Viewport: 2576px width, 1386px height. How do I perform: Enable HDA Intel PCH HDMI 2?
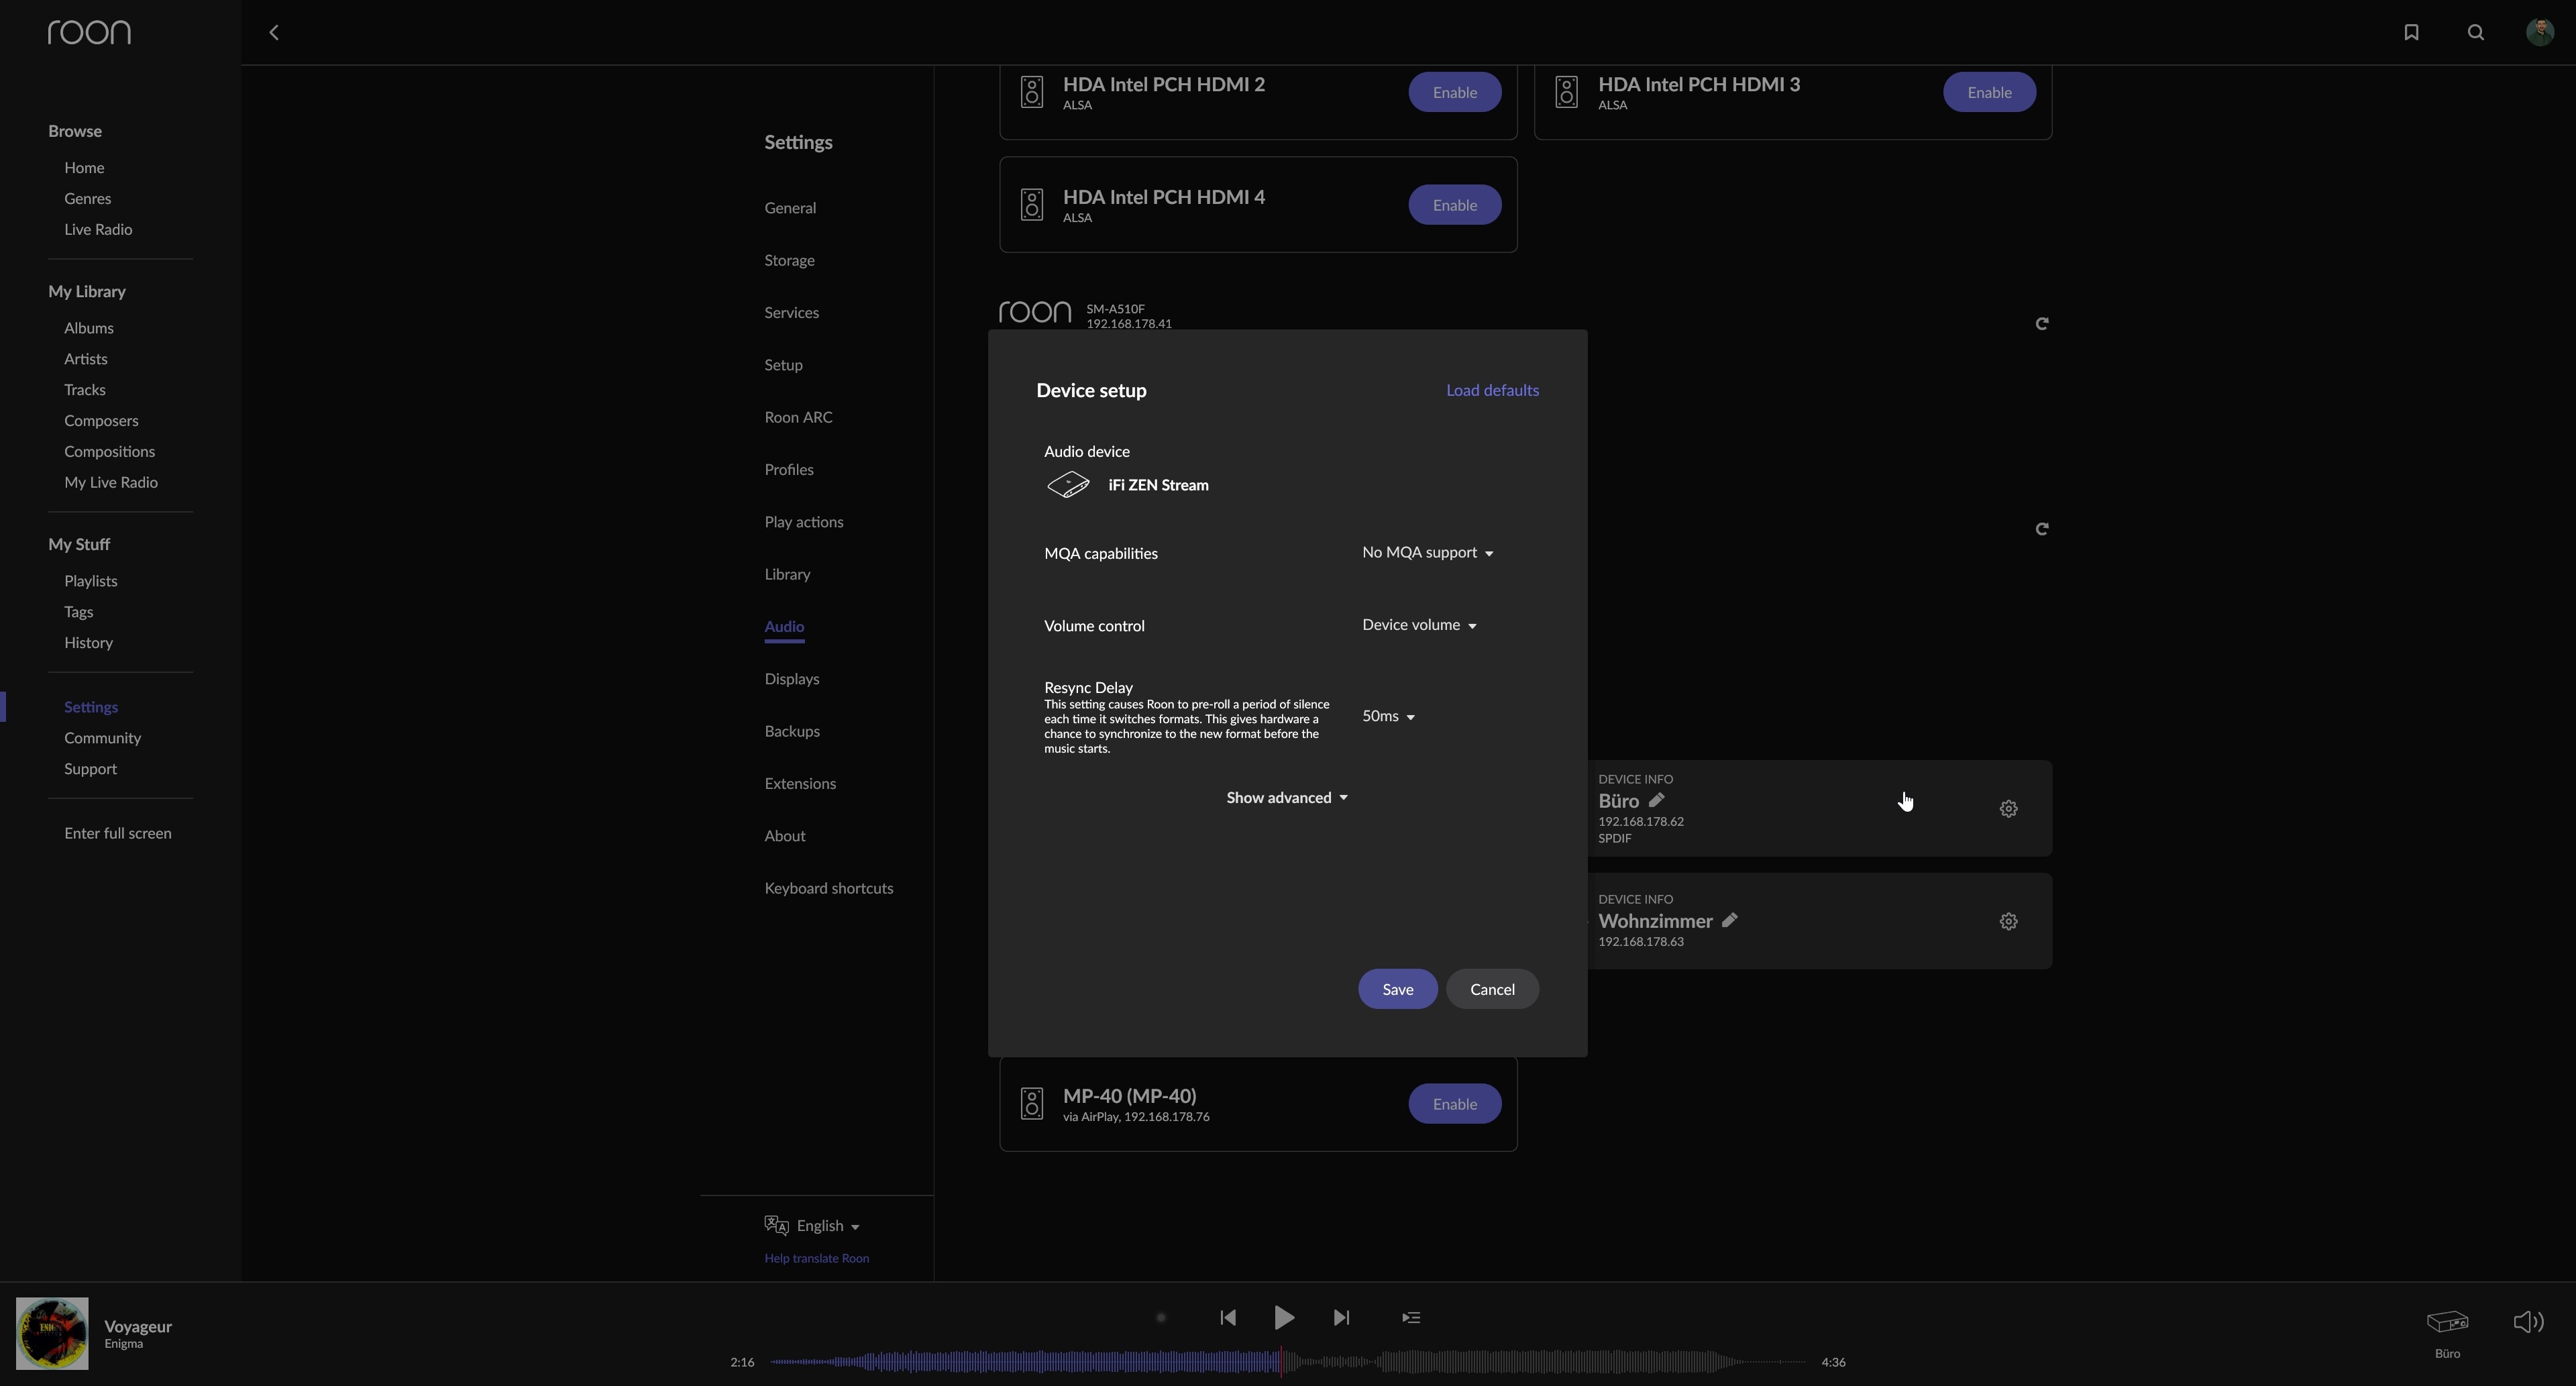(x=1454, y=92)
